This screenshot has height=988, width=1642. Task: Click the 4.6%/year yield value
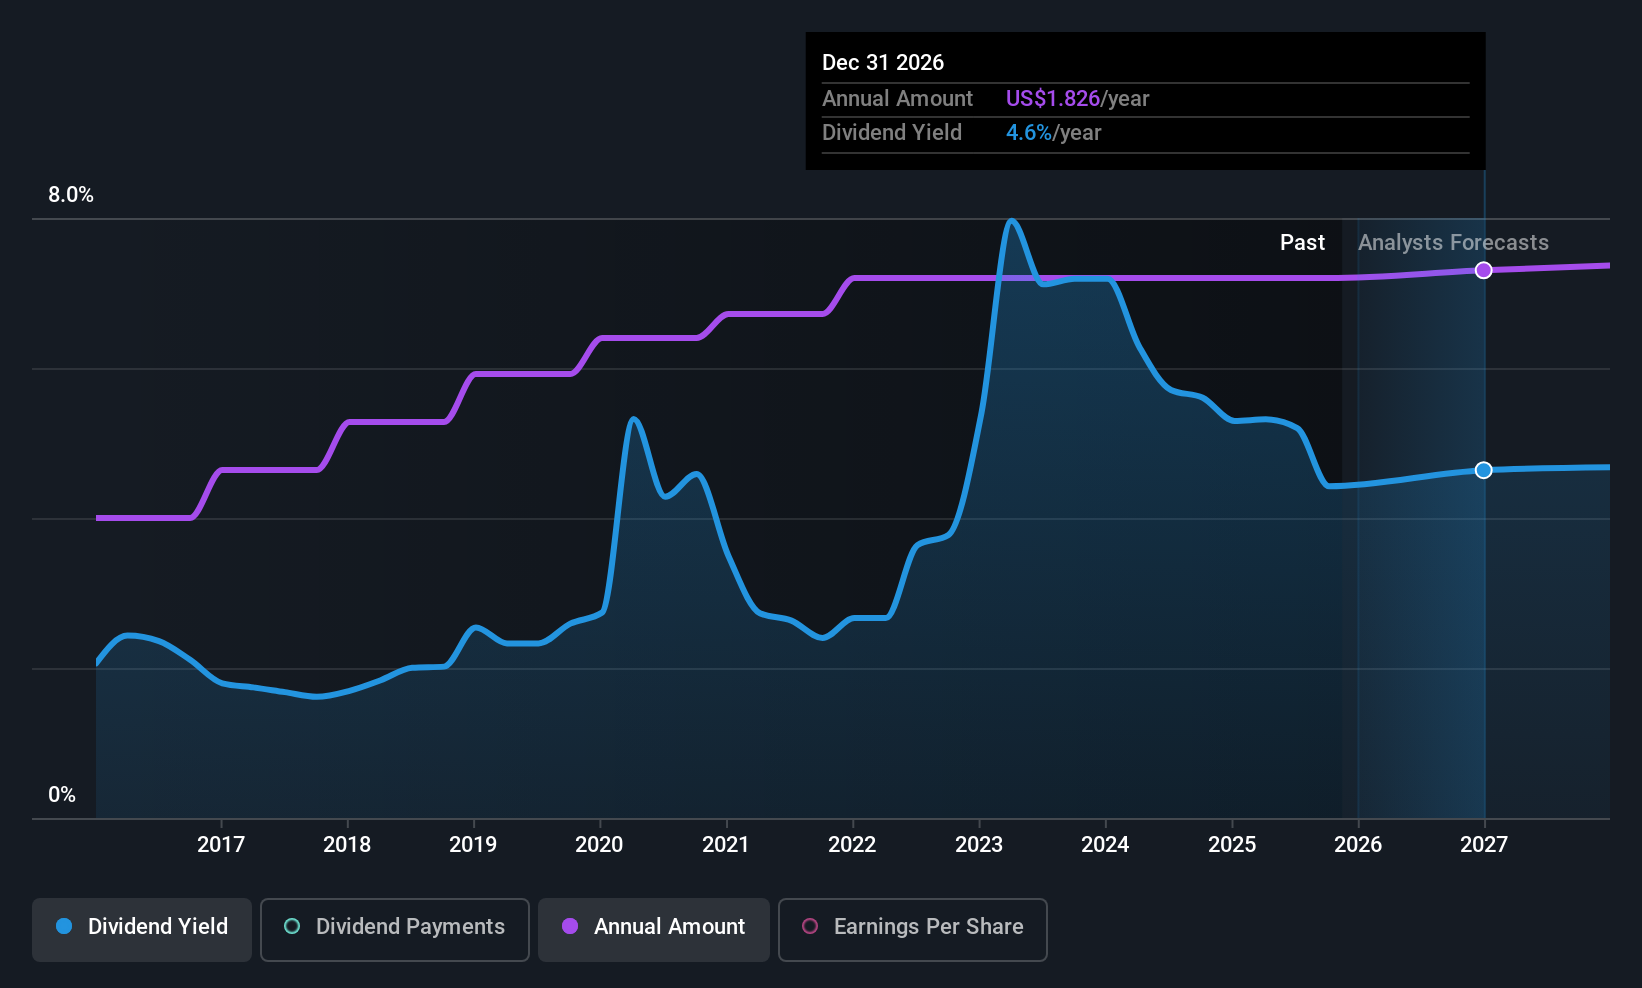1053,133
